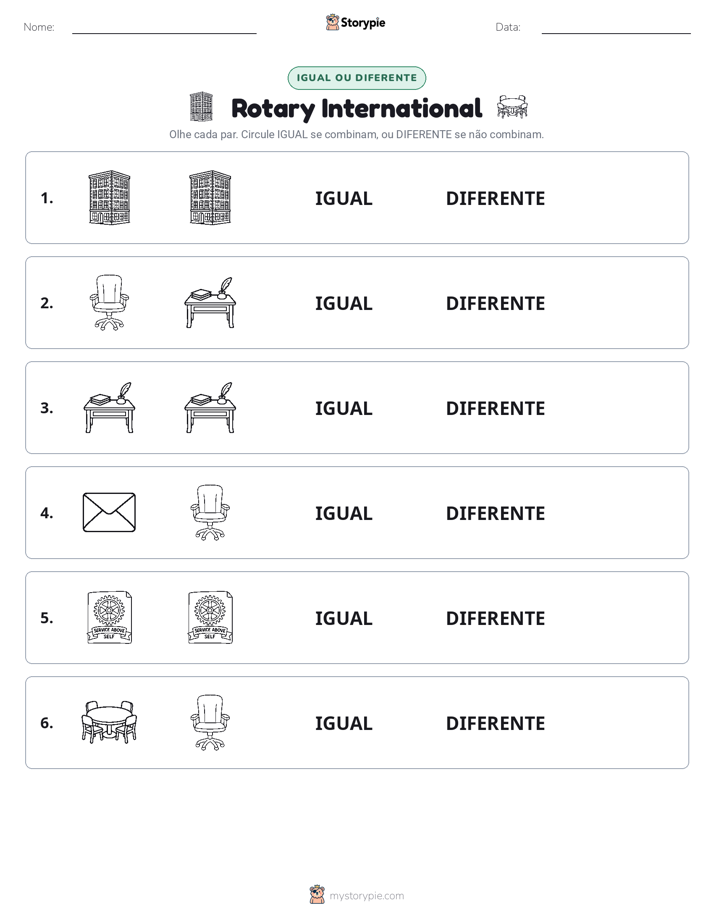The width and height of the screenshot is (714, 924).
Task: Click the round table with chairs in row 6
Action: click(x=109, y=722)
